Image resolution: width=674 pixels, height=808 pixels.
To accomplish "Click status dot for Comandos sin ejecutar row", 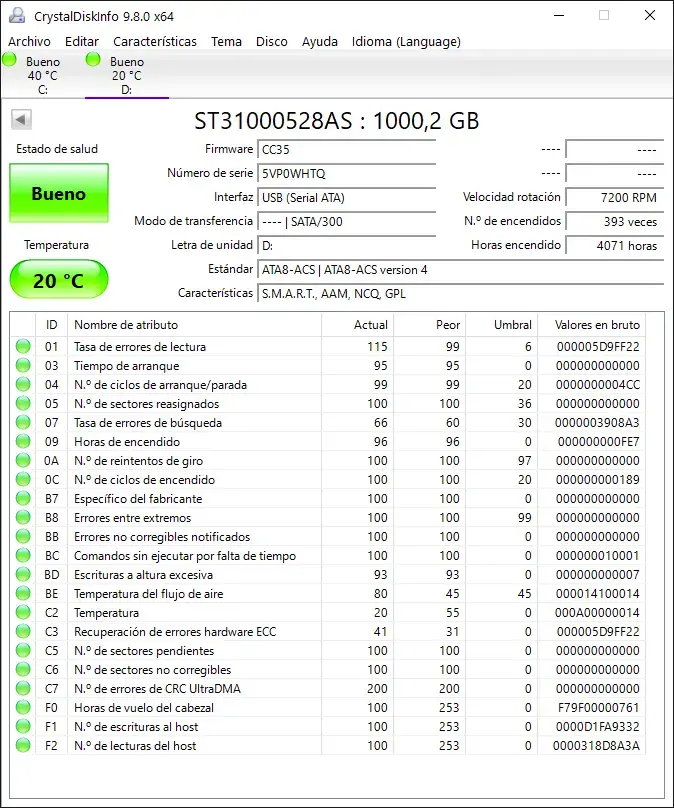I will (x=23, y=556).
